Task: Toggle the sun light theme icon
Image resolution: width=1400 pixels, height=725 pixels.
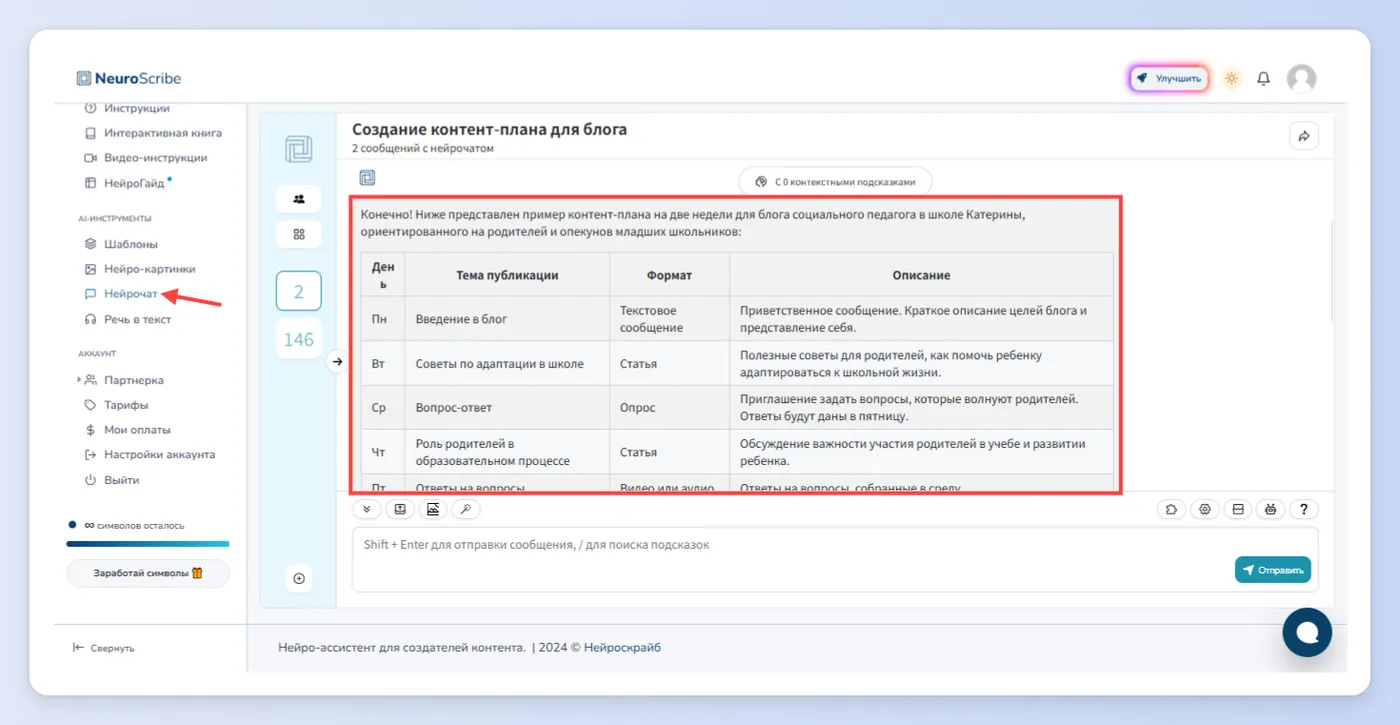Action: click(x=1231, y=78)
